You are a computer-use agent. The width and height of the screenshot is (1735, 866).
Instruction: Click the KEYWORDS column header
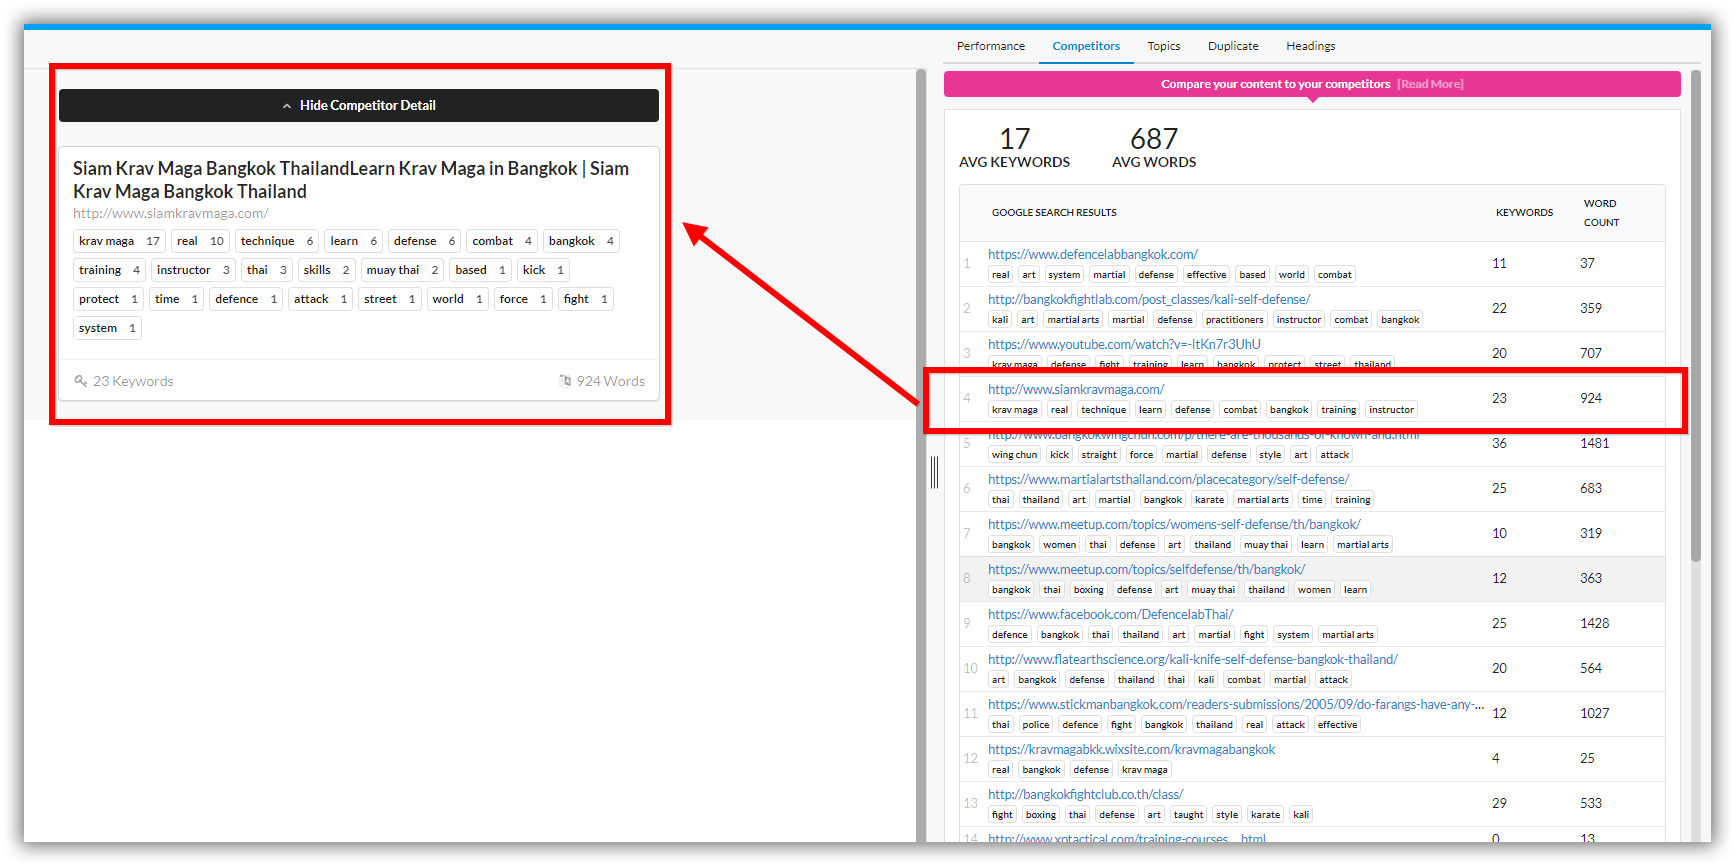point(1524,213)
